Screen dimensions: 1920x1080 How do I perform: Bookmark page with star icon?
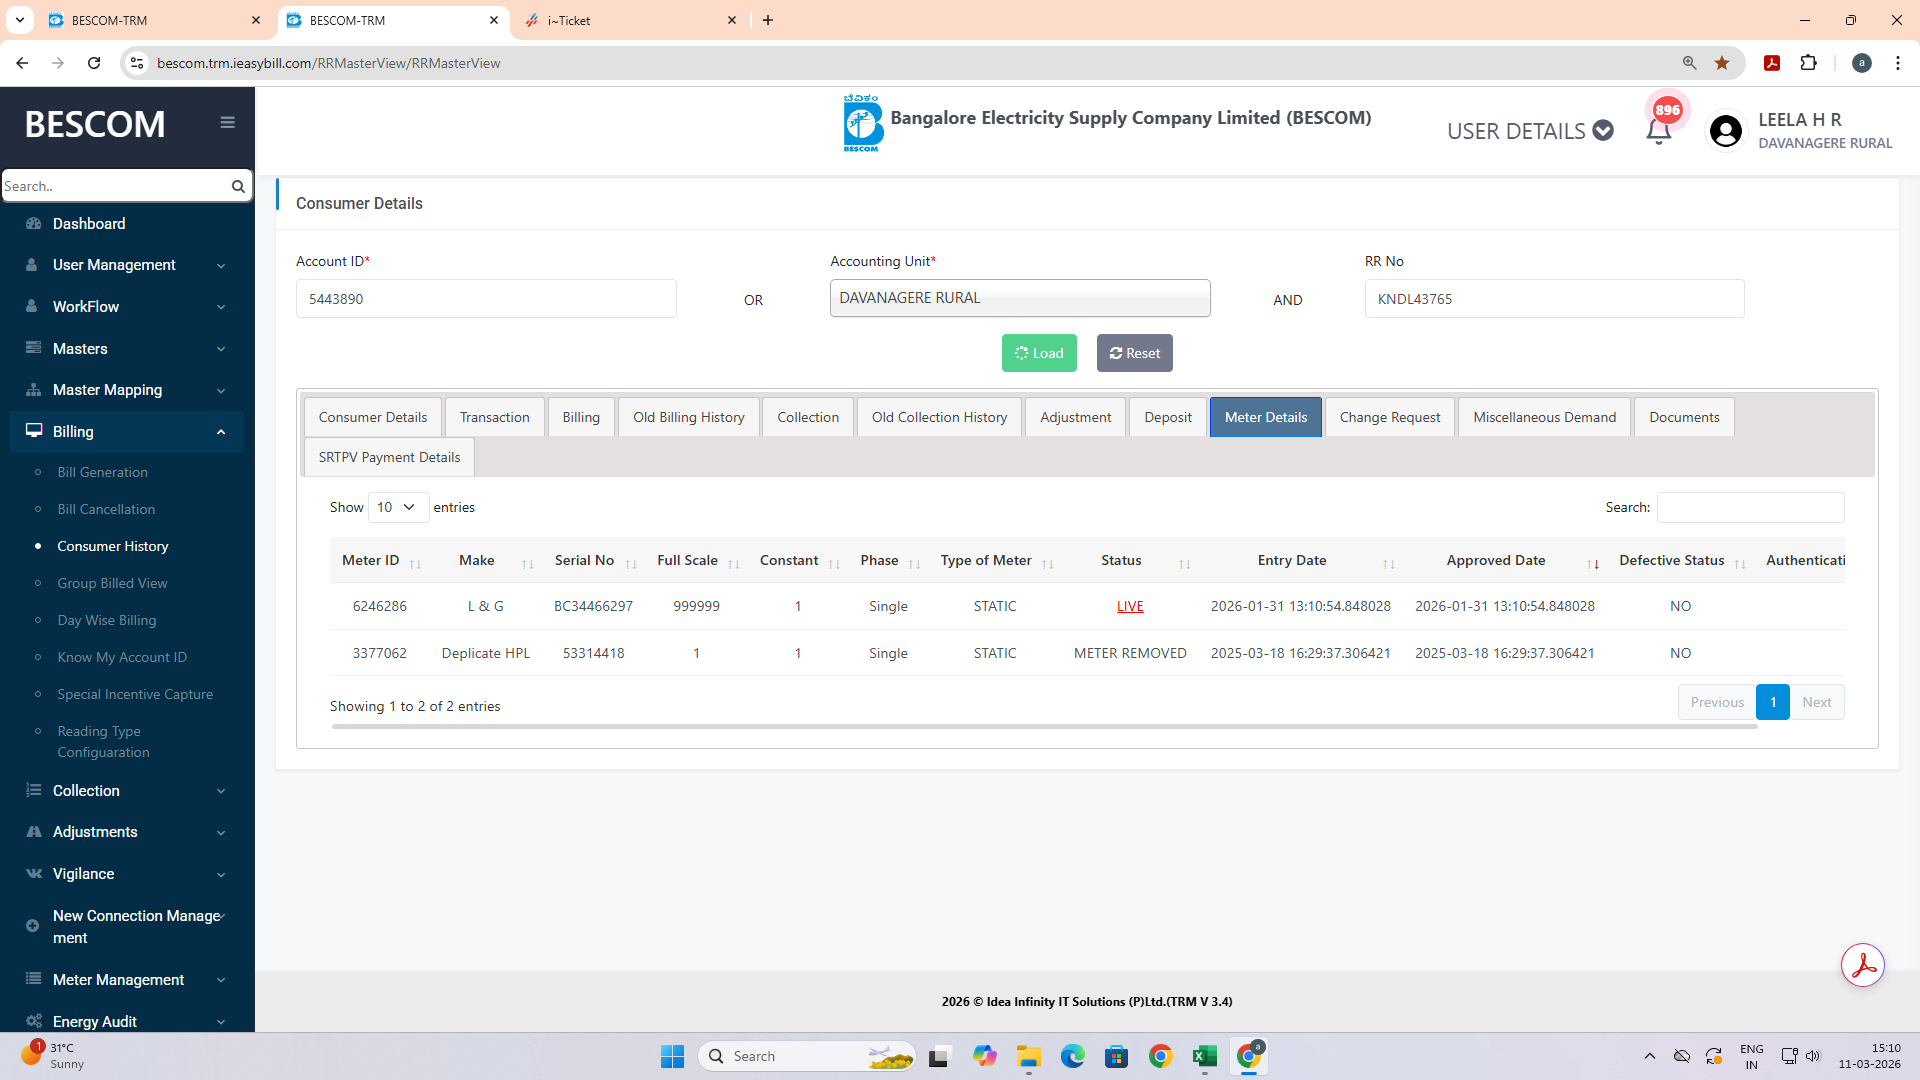pos(1722,63)
